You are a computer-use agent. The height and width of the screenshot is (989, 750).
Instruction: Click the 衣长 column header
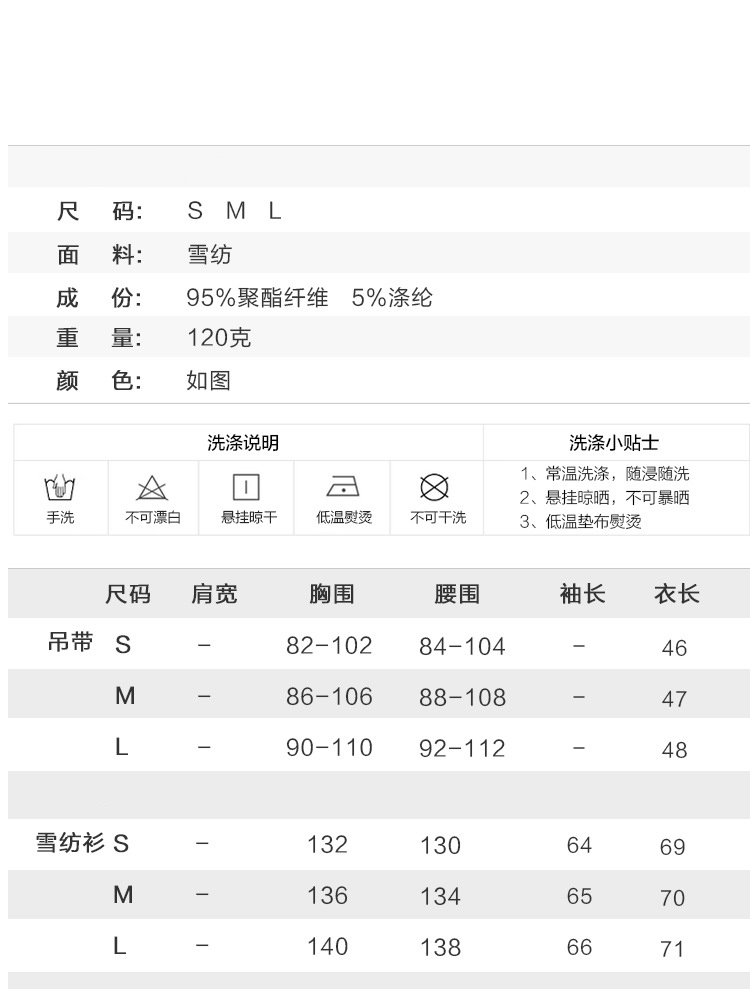[677, 594]
